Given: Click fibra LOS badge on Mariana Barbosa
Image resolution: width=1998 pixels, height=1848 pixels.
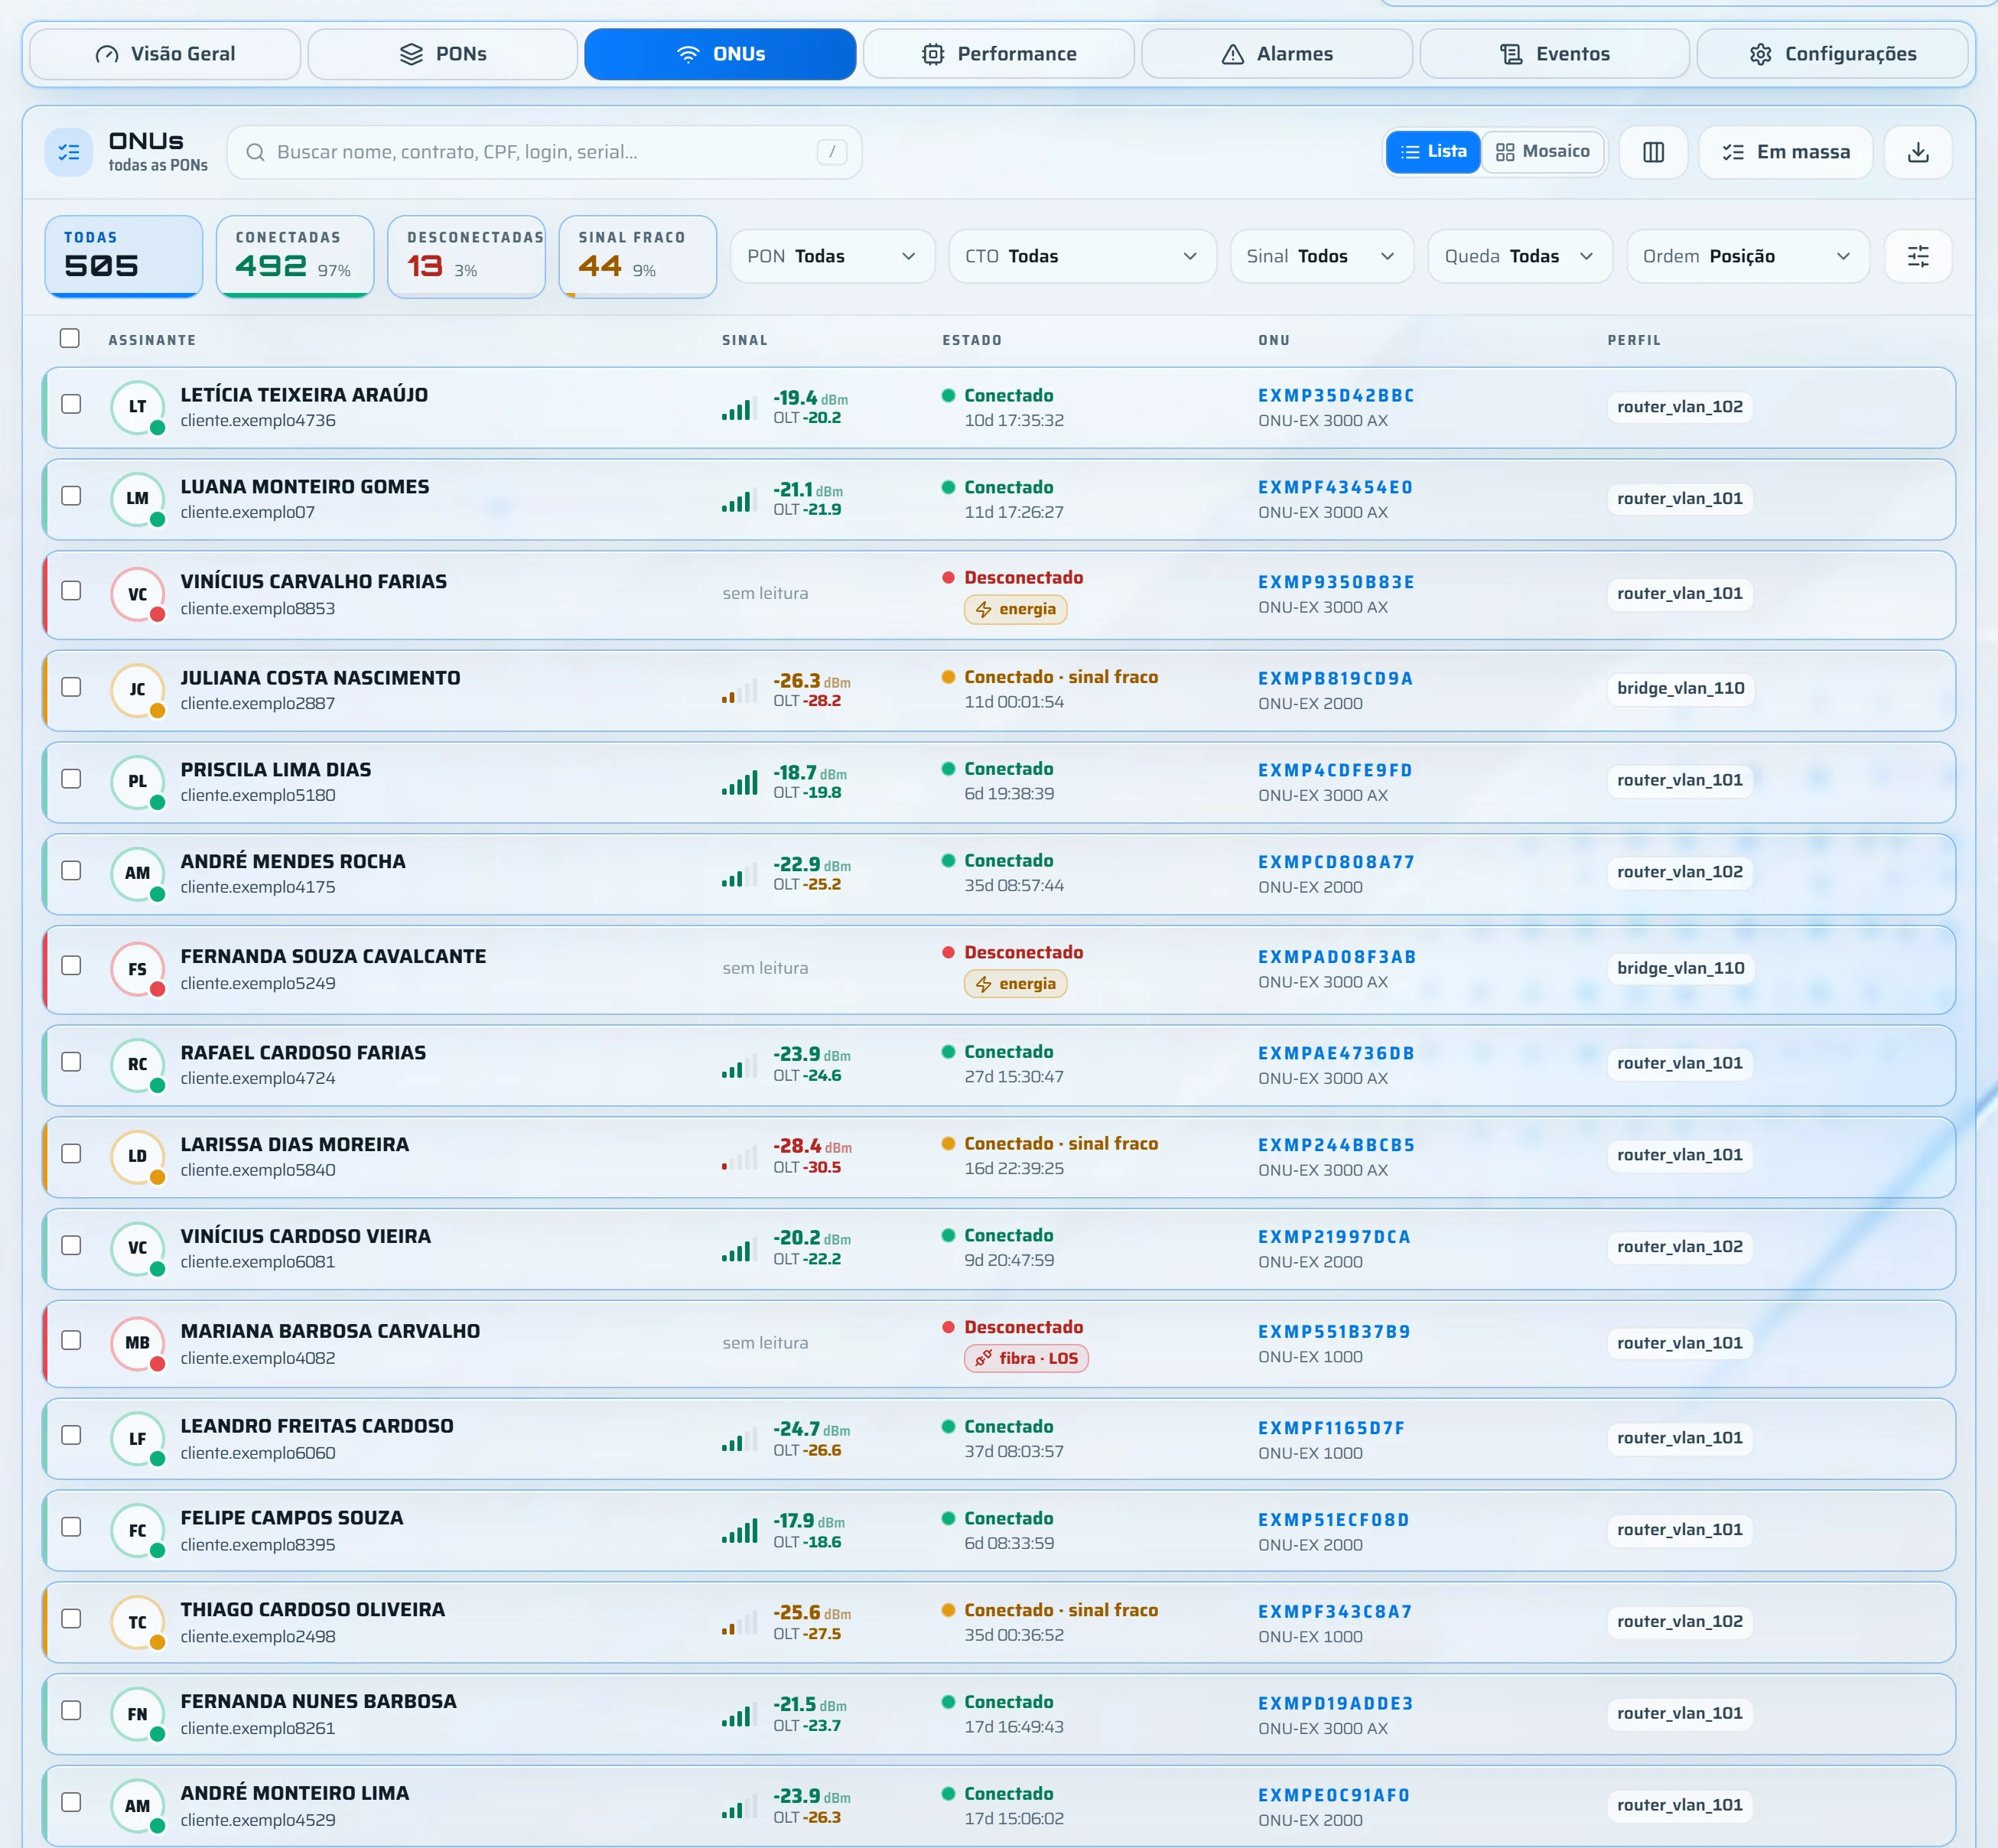Looking at the screenshot, I should coord(1026,1358).
